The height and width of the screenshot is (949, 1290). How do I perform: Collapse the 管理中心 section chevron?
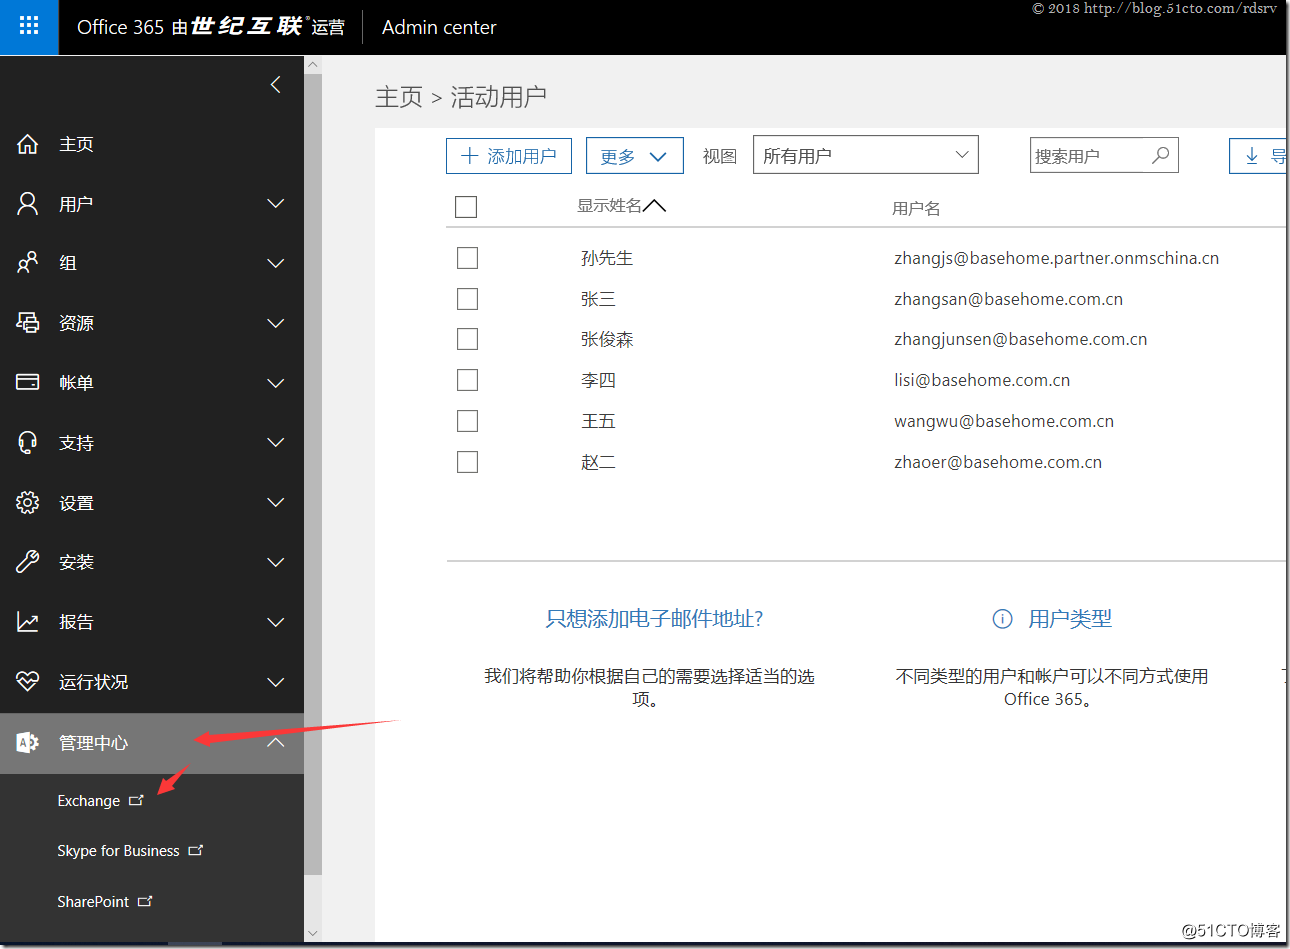coord(276,742)
